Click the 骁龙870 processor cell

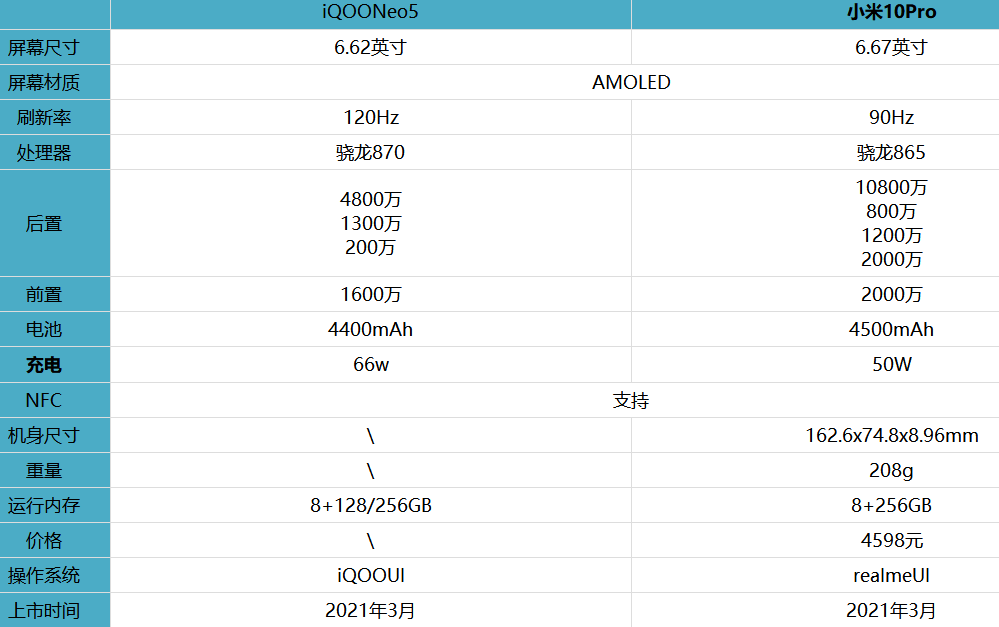point(370,152)
